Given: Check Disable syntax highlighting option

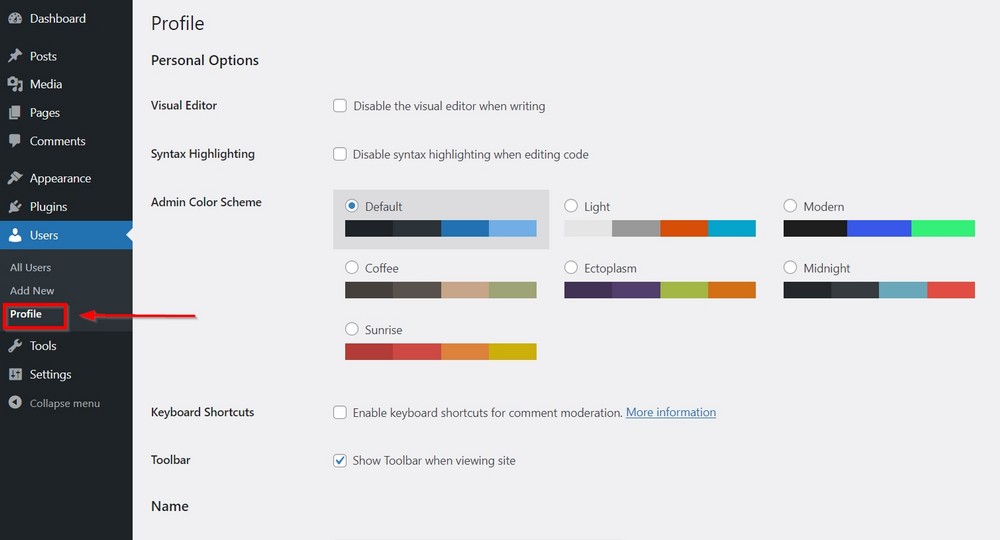Looking at the screenshot, I should pyautogui.click(x=340, y=154).
